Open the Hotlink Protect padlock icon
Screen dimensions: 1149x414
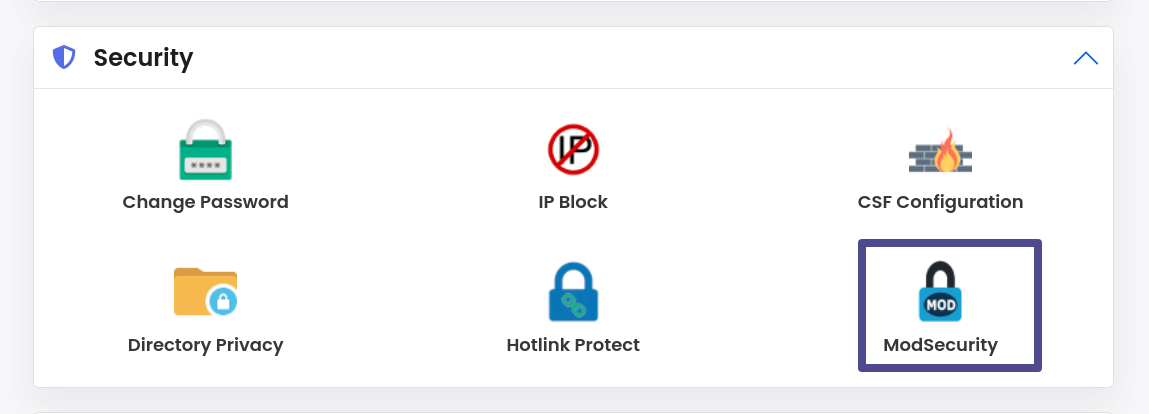point(573,292)
